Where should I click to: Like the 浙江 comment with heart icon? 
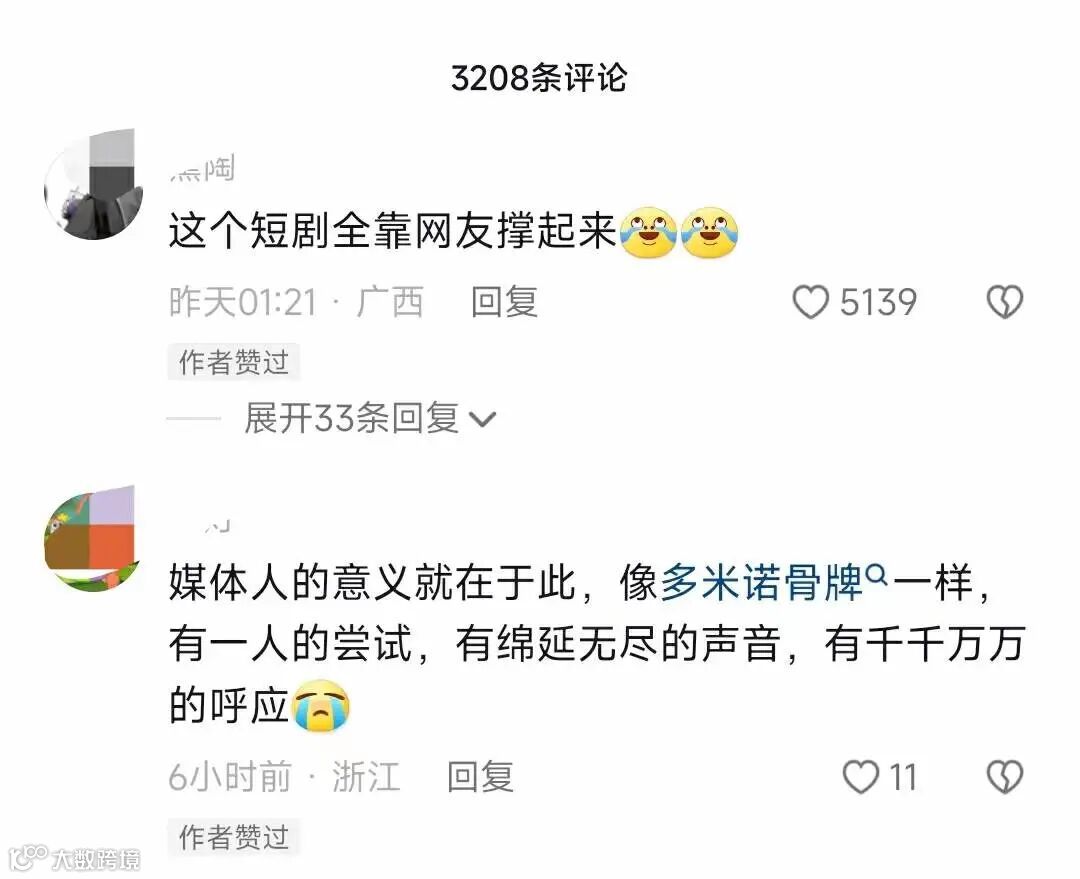pyautogui.click(x=861, y=777)
